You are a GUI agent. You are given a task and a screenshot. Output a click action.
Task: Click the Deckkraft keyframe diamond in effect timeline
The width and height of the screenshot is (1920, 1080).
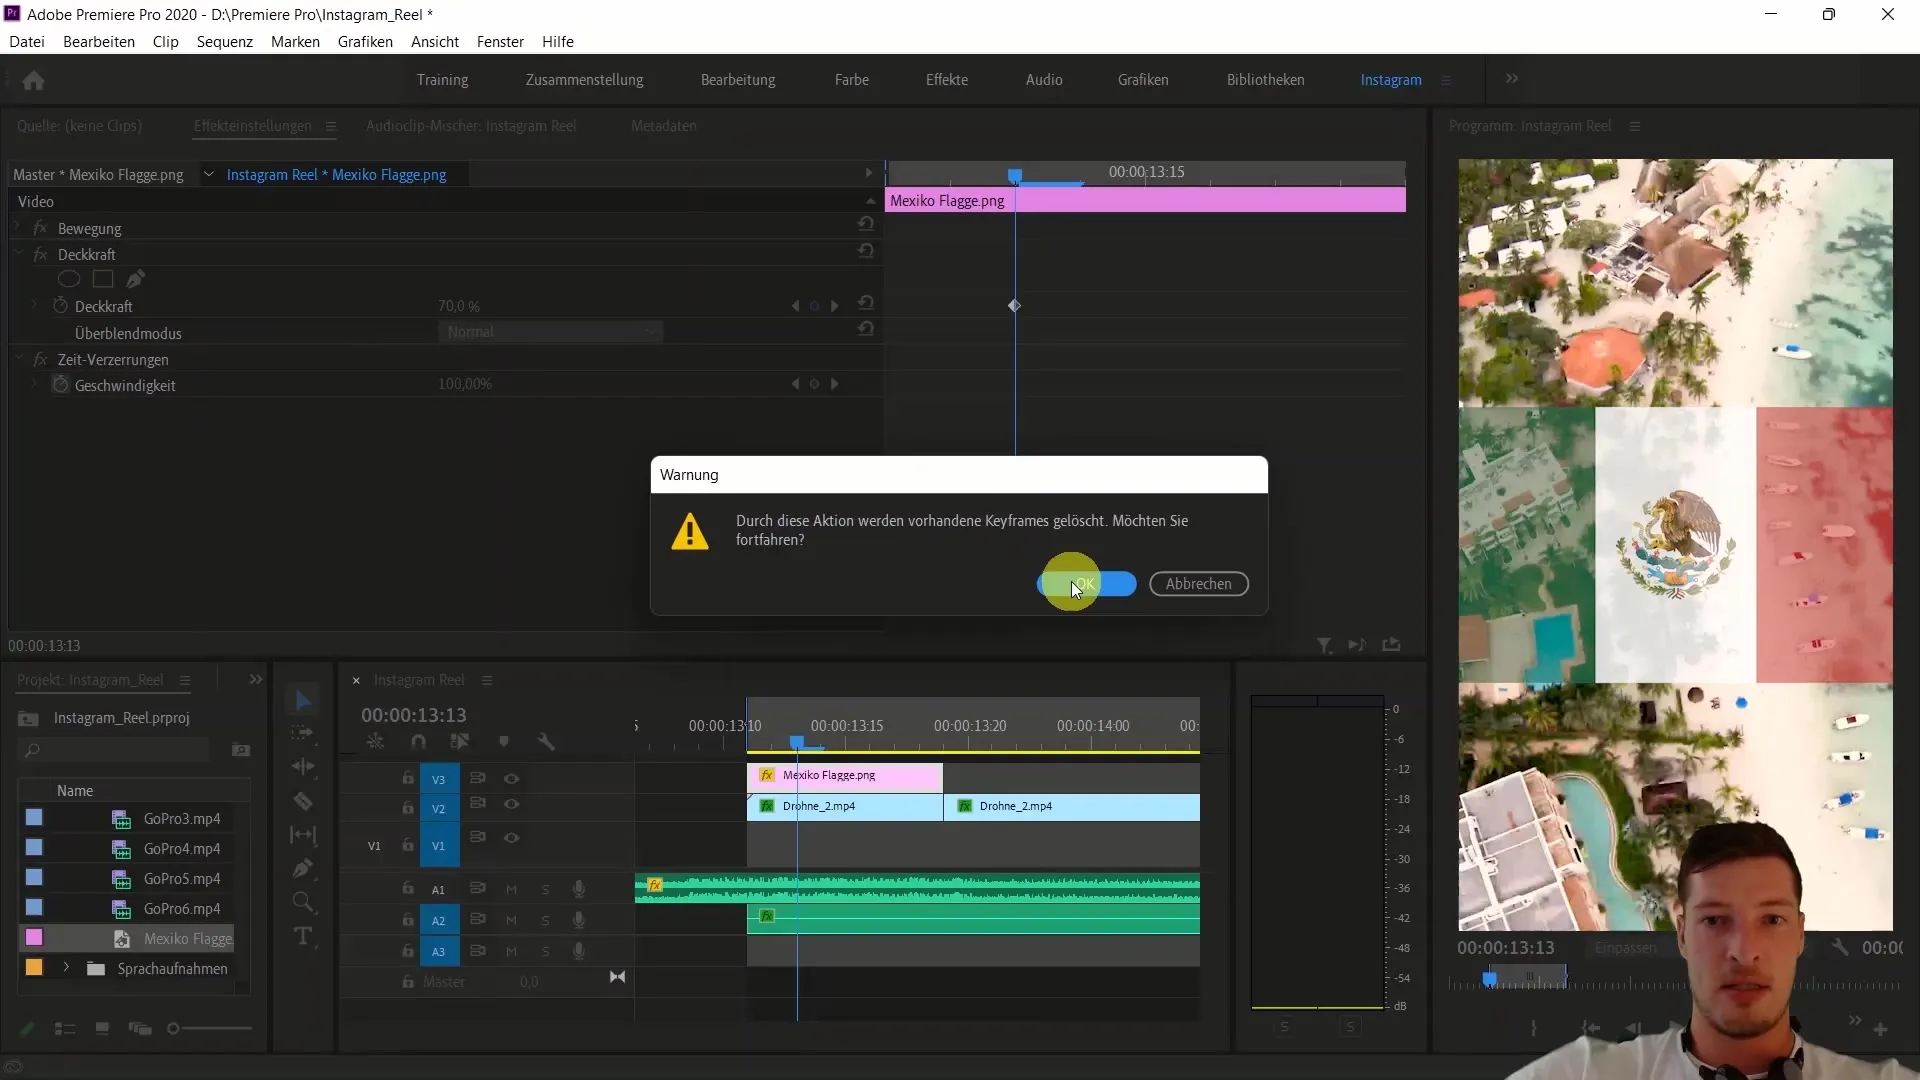[x=1014, y=305]
